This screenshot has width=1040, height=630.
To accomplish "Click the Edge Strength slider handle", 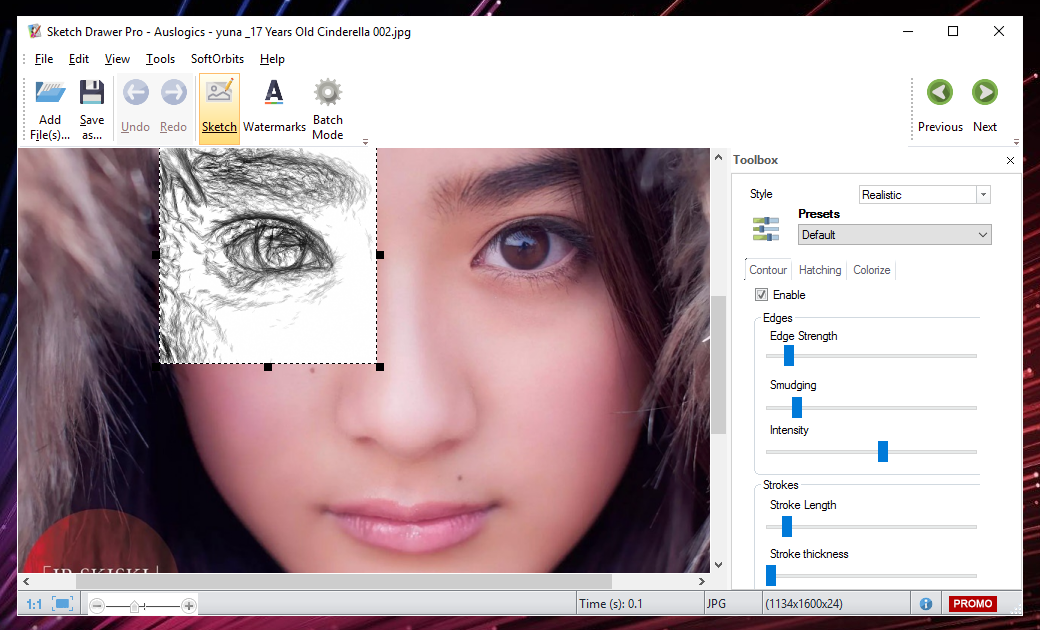I will 789,355.
